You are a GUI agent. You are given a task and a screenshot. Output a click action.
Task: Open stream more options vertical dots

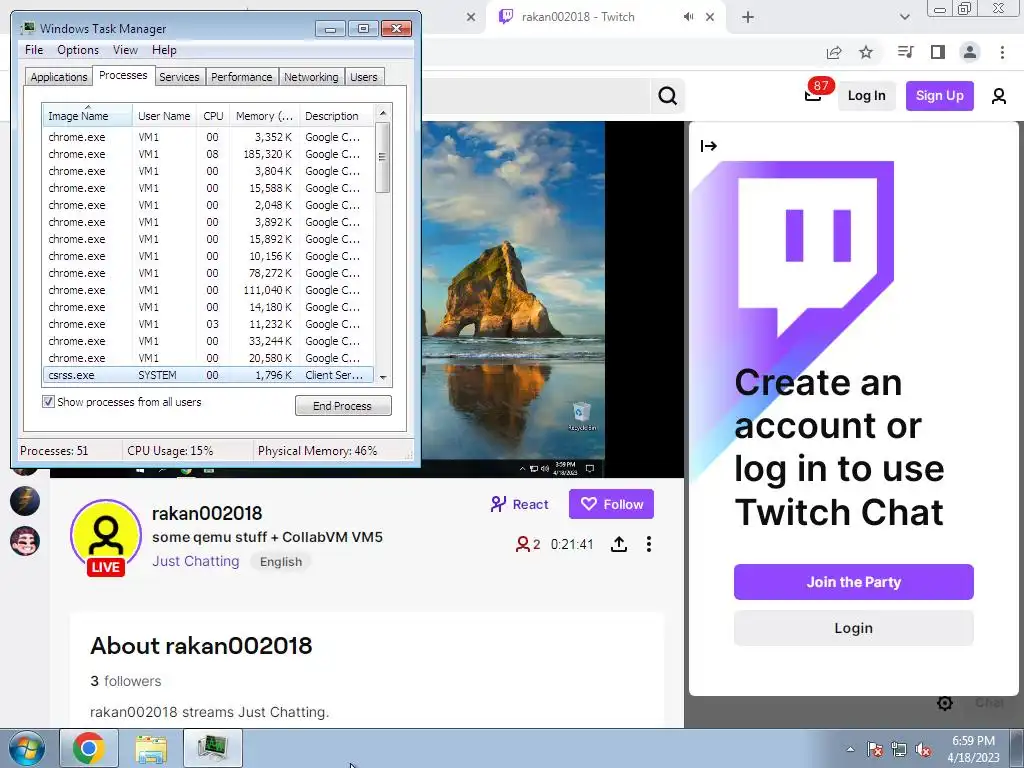[x=648, y=544]
